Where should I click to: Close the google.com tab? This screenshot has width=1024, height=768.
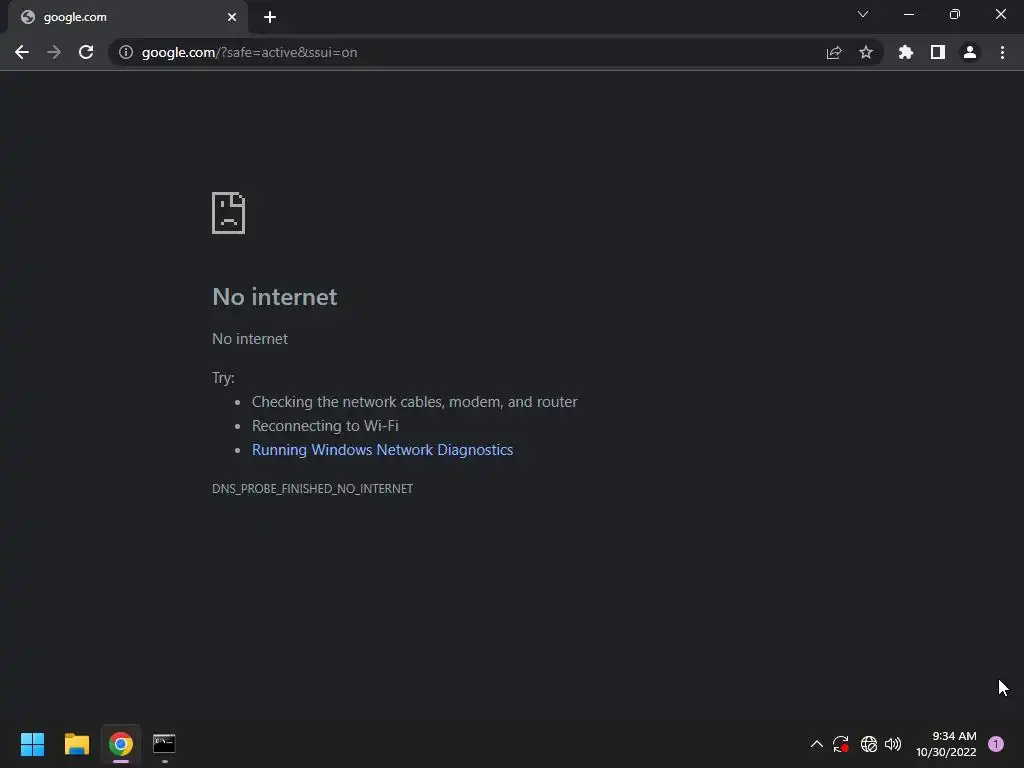coord(232,17)
